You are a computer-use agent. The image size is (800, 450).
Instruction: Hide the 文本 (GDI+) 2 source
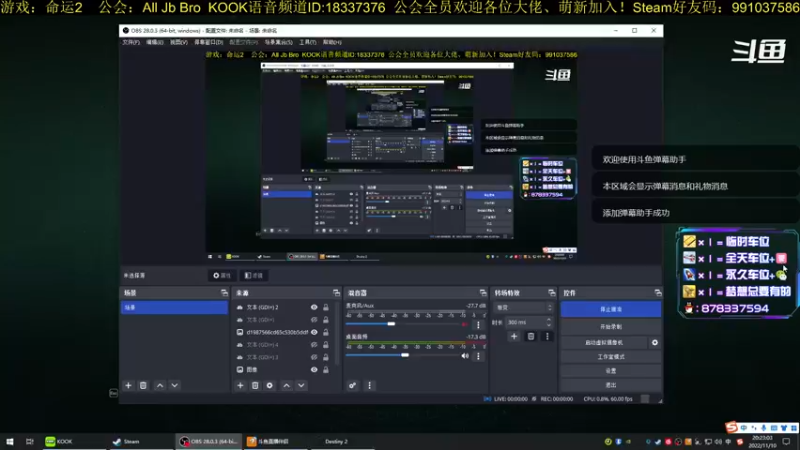click(x=314, y=307)
